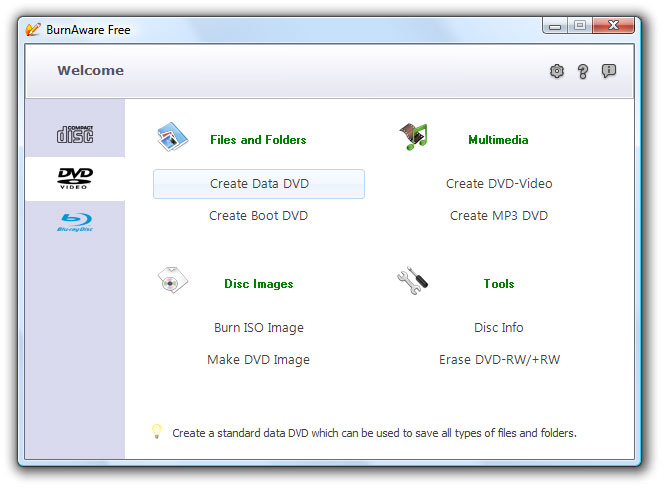Select Create MP3 DVD
The width and height of the screenshot is (663, 487).
[499, 216]
